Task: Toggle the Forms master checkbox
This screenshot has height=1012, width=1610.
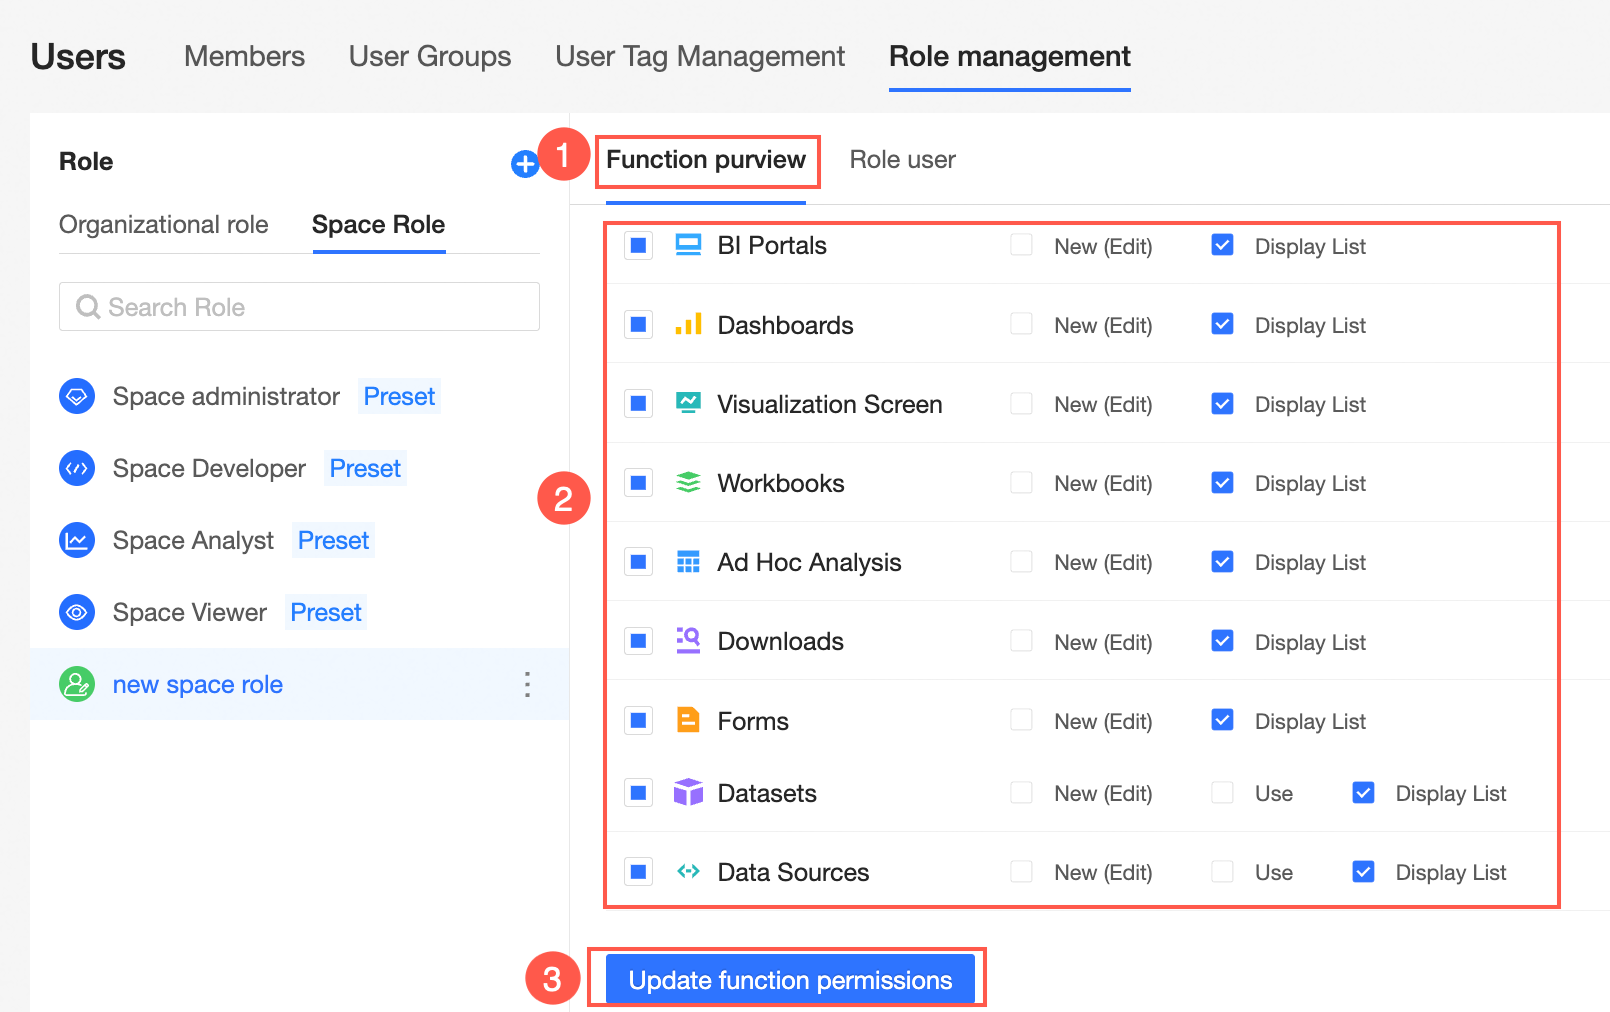Action: [x=638, y=720]
